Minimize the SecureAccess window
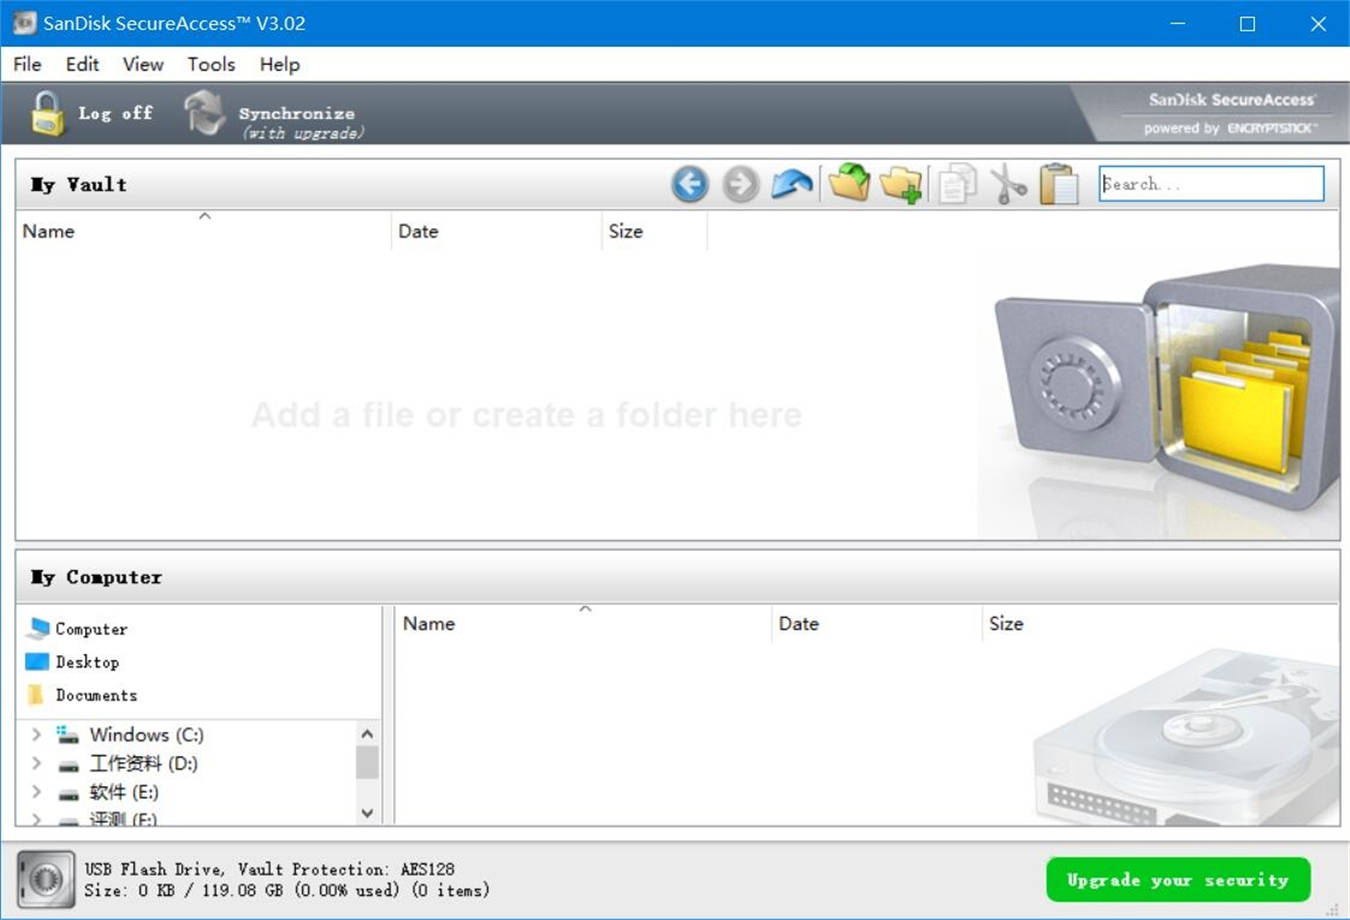Screen dimensions: 1350x920 [1178, 23]
